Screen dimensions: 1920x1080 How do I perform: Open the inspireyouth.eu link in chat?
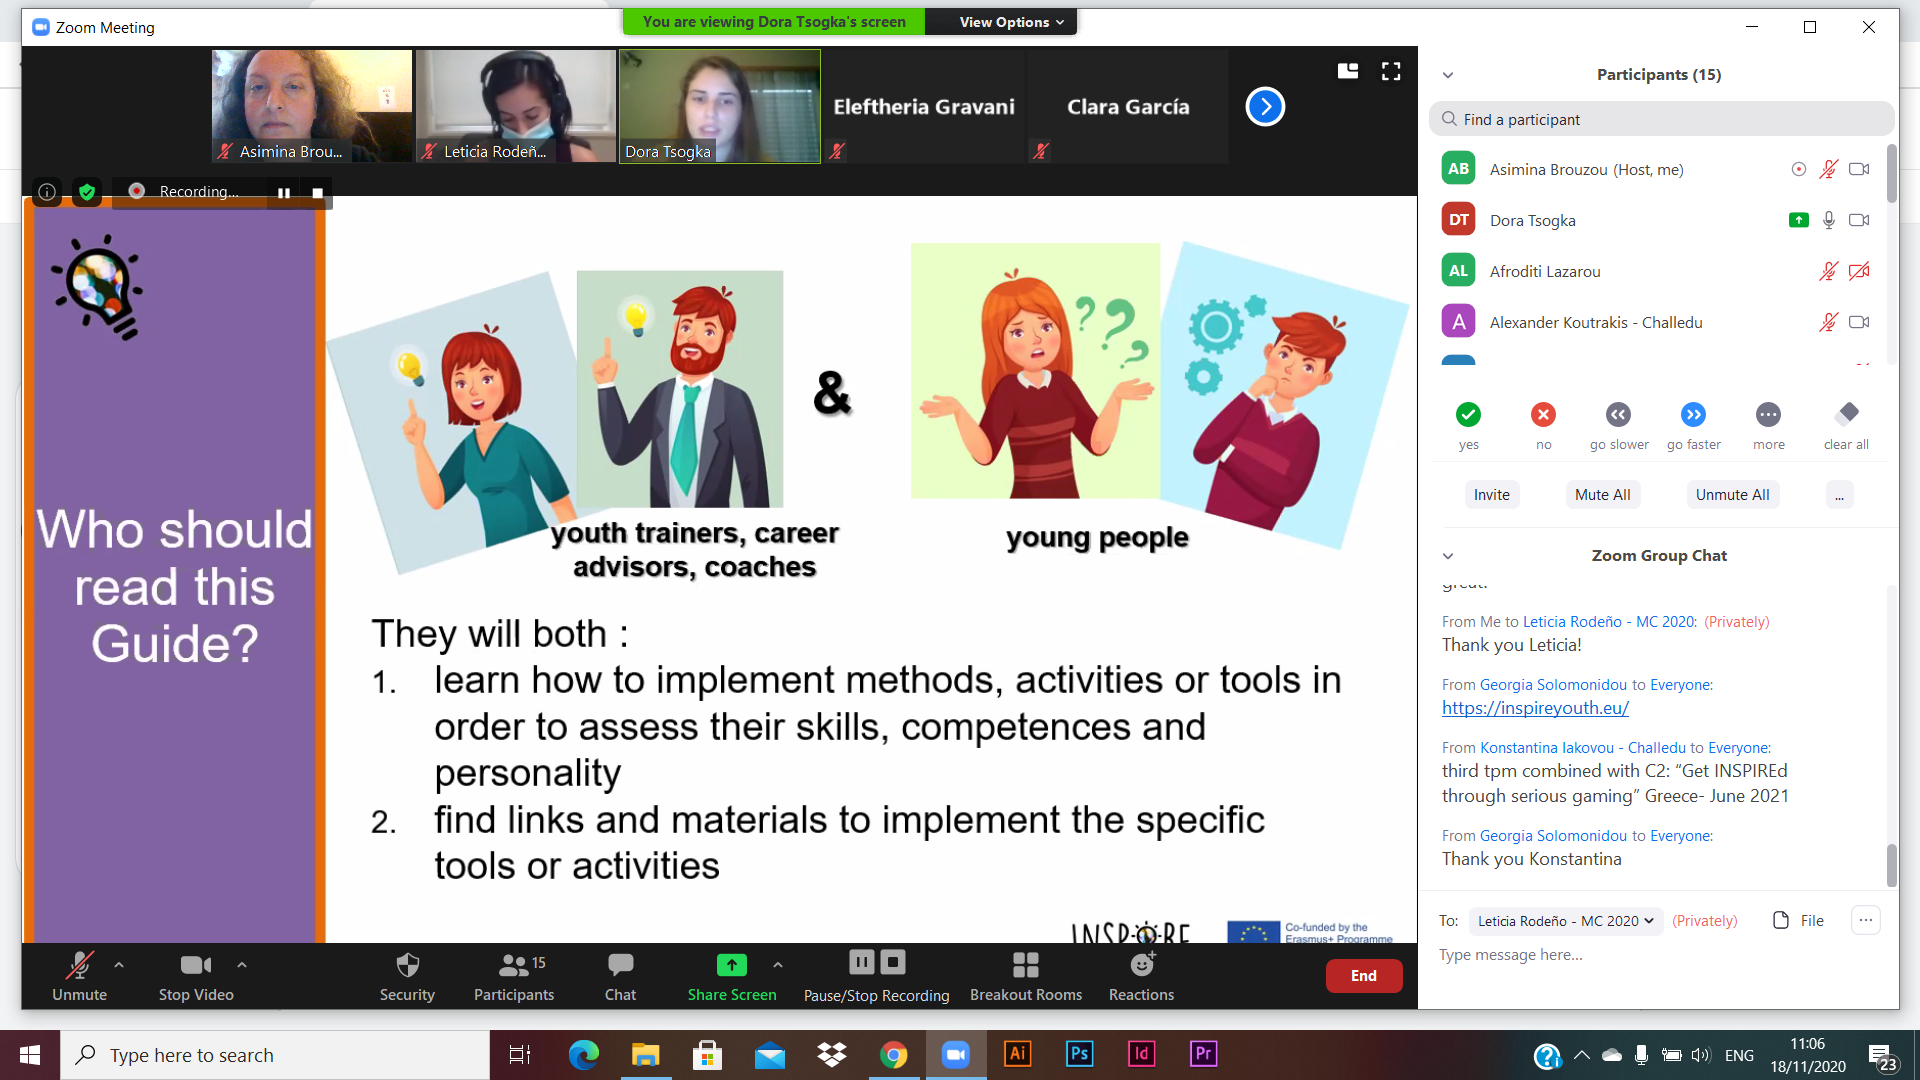1535,708
